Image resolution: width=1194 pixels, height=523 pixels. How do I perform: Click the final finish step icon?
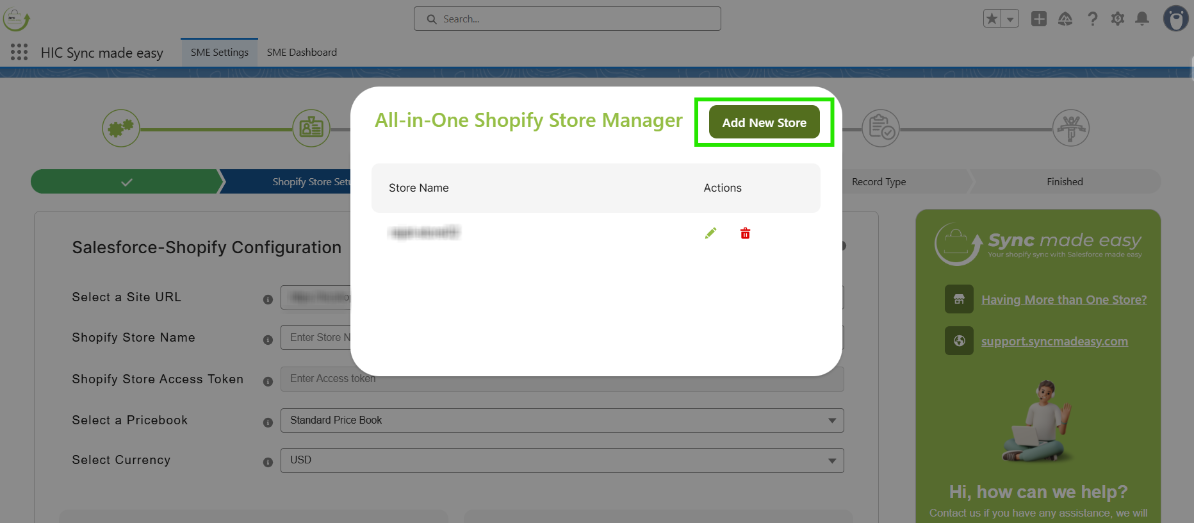click(1071, 129)
